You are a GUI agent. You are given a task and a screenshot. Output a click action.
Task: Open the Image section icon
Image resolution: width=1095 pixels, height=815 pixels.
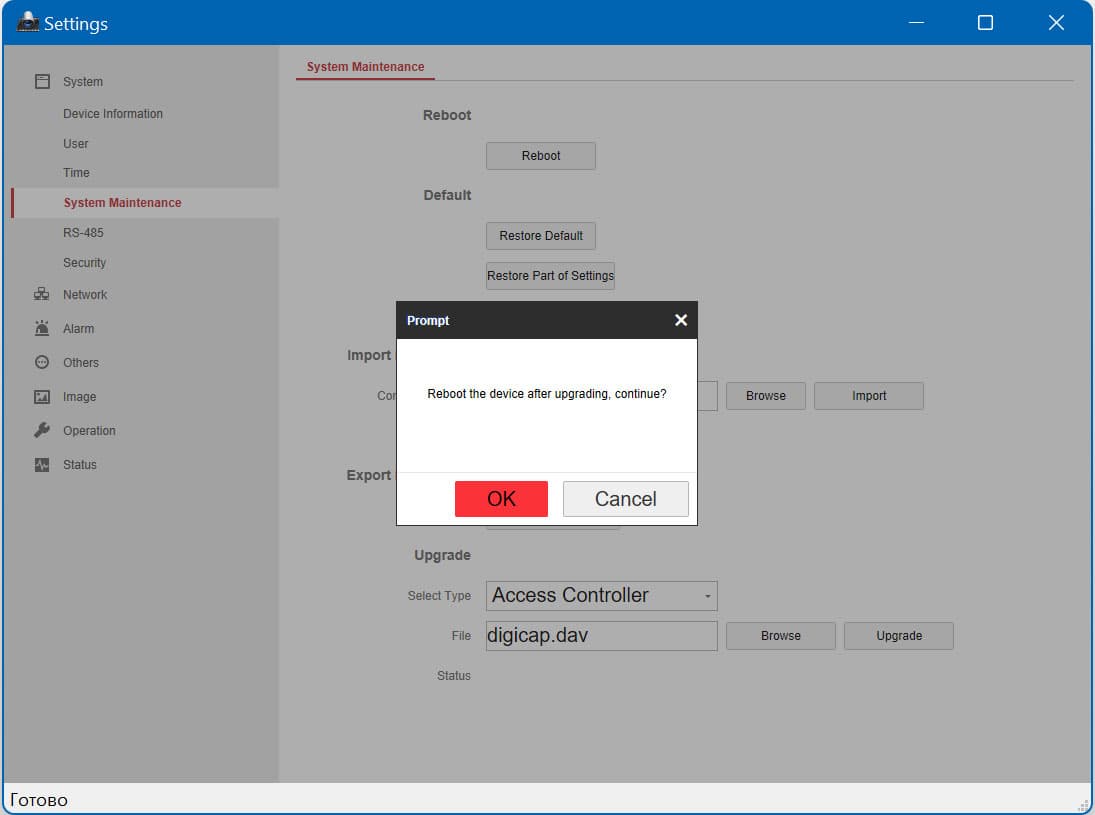[x=42, y=397]
